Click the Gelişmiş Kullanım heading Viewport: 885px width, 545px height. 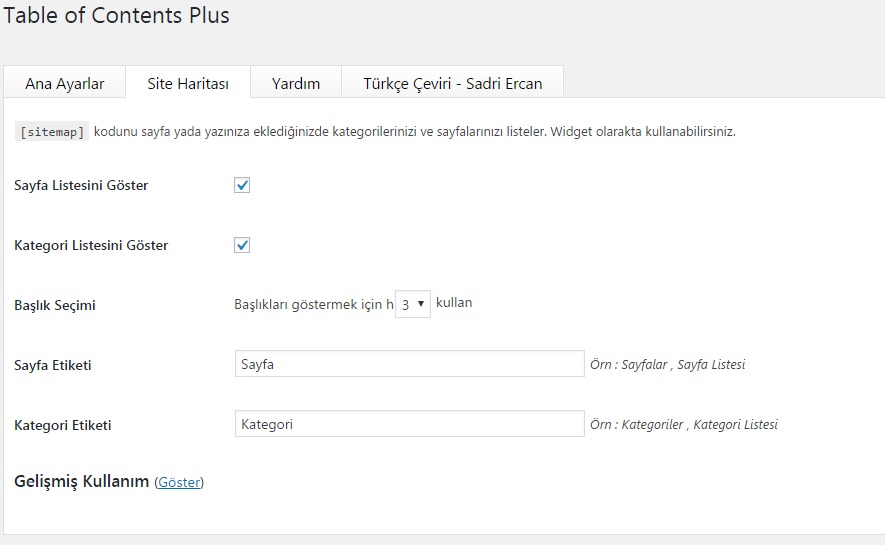click(x=81, y=481)
